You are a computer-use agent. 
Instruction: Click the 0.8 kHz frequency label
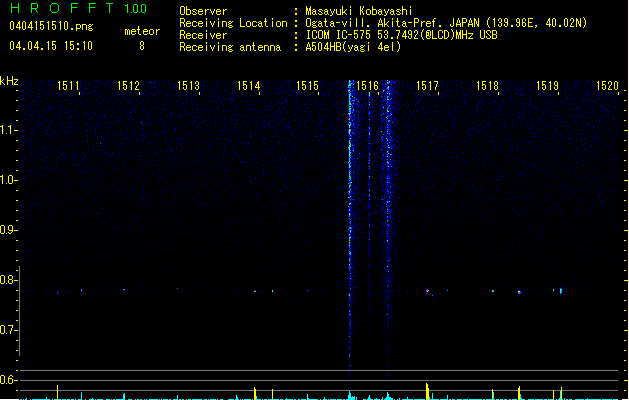[x=8, y=280]
